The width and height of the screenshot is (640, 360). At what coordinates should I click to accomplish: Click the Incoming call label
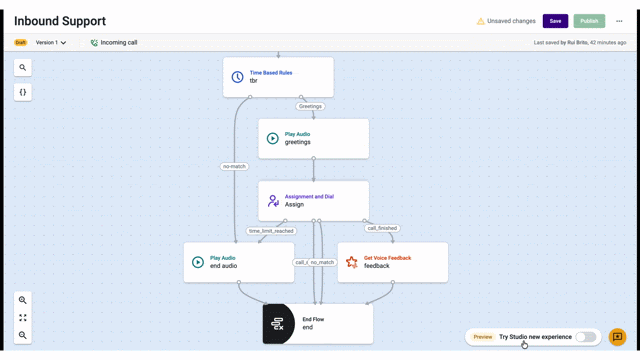(x=119, y=42)
